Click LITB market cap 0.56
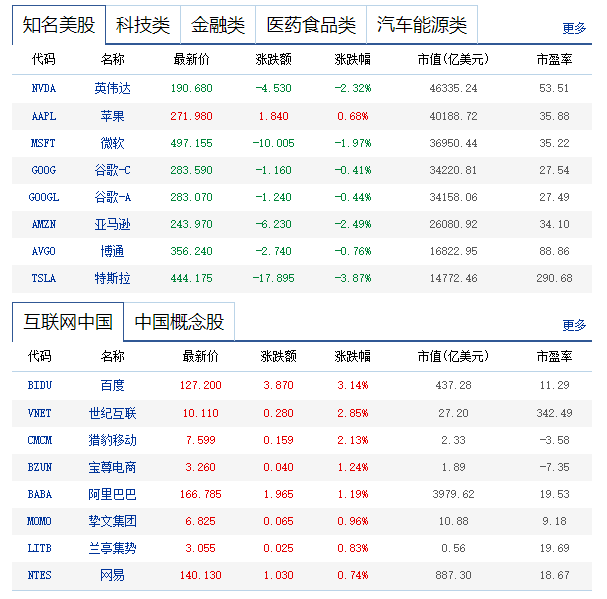Image resolution: width=607 pixels, height=599 pixels. click(x=453, y=548)
